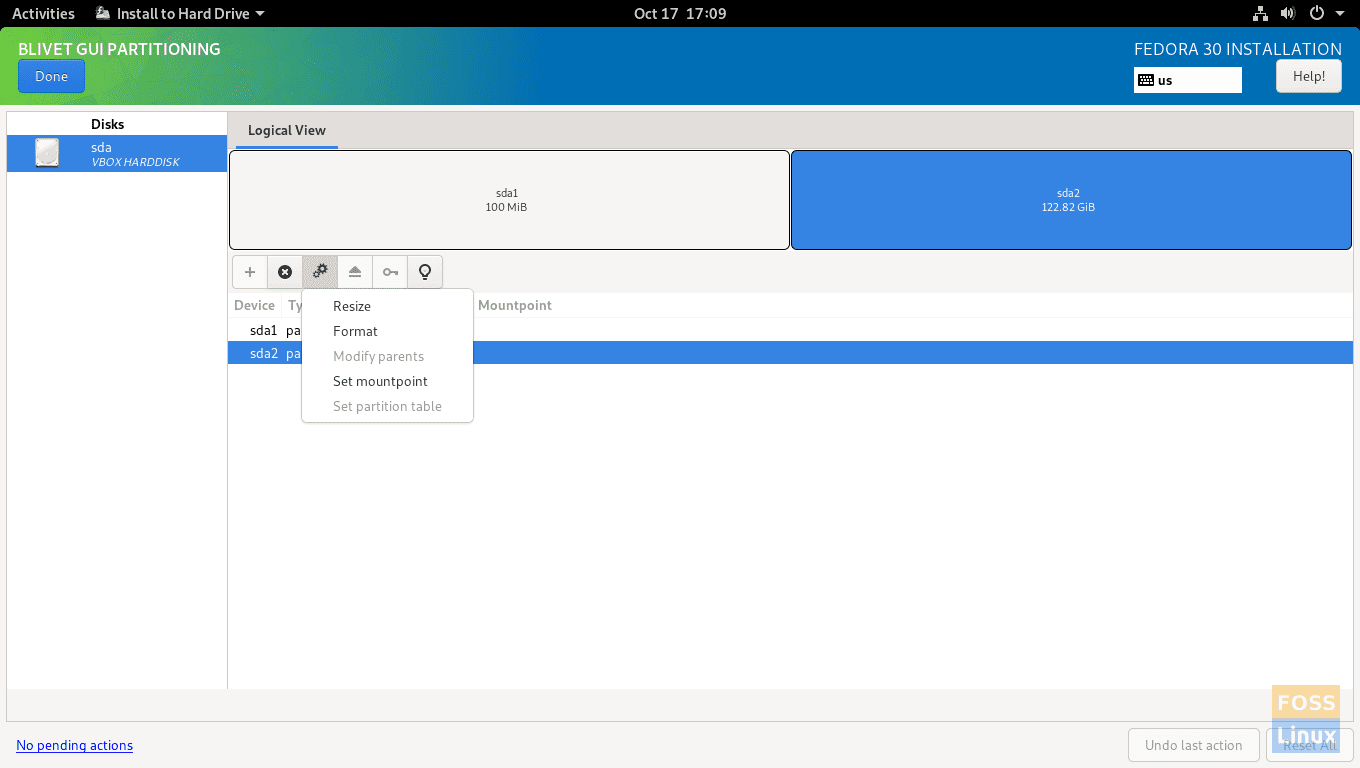Screen dimensions: 1360x768
Task: Open the gears actions icon on toolbar
Action: tap(319, 271)
